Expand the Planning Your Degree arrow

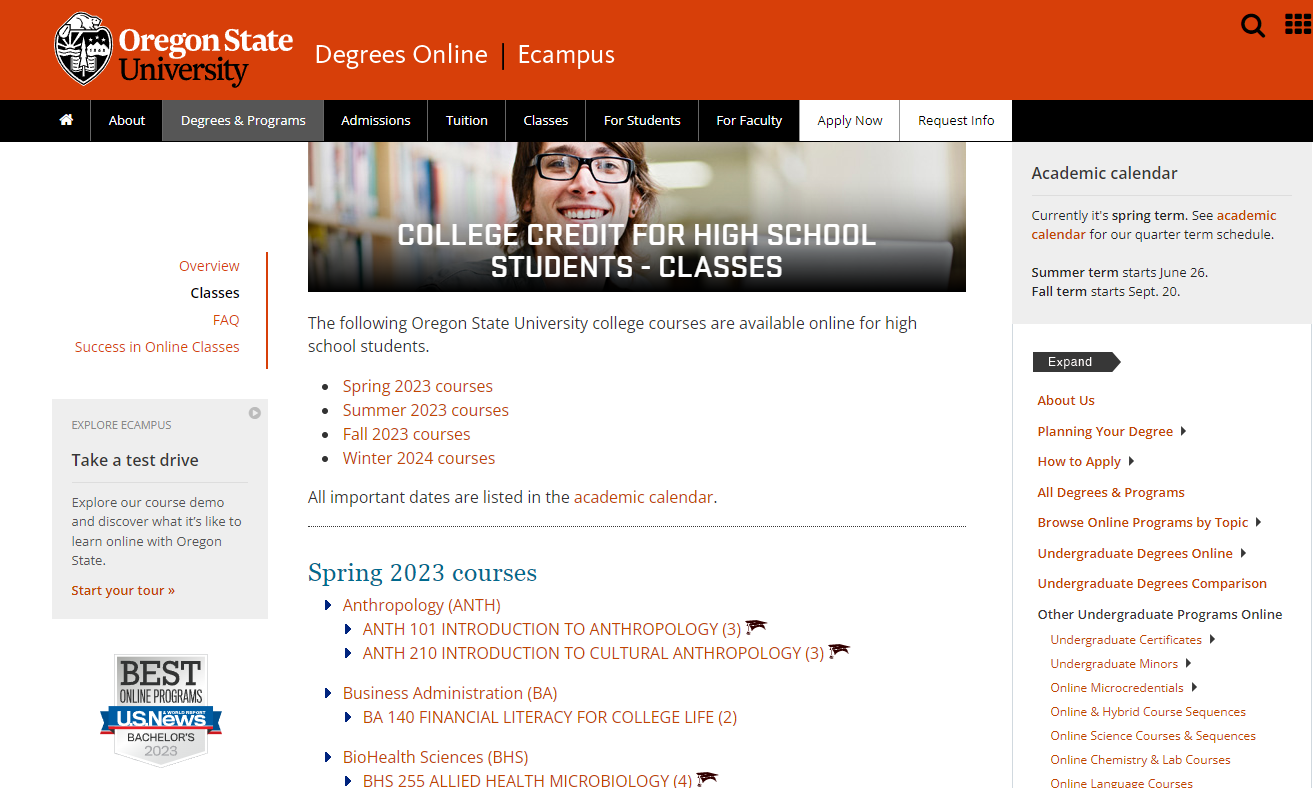pos(1184,431)
